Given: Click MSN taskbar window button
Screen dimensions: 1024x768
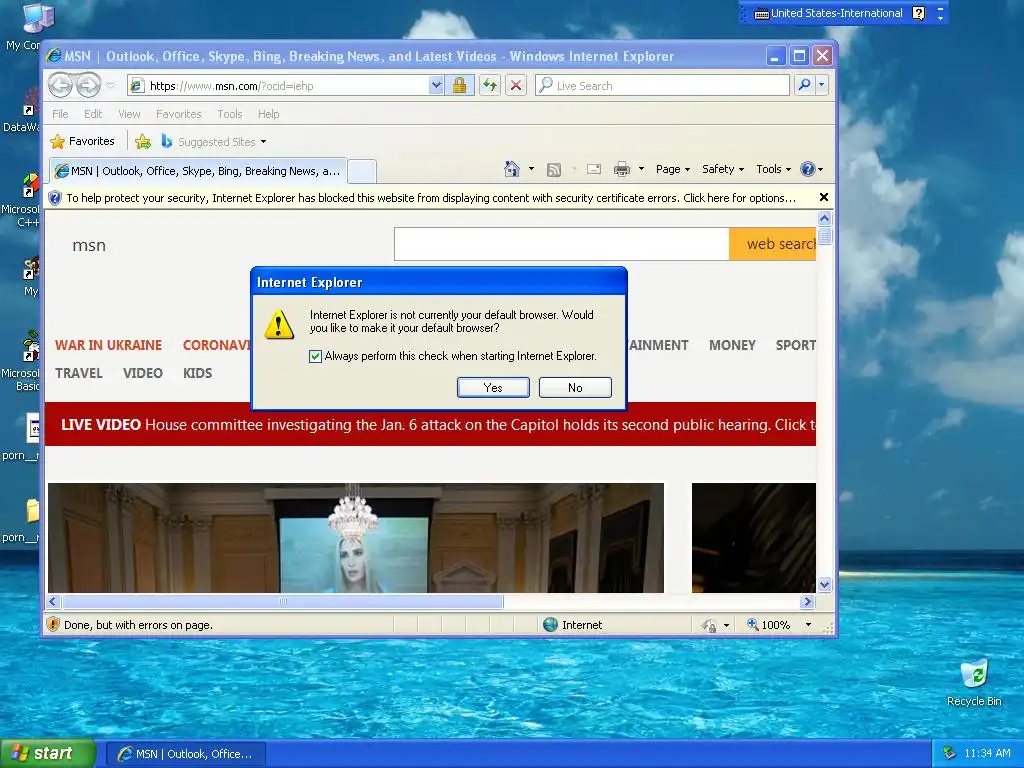Looking at the screenshot, I should click(x=185, y=754).
